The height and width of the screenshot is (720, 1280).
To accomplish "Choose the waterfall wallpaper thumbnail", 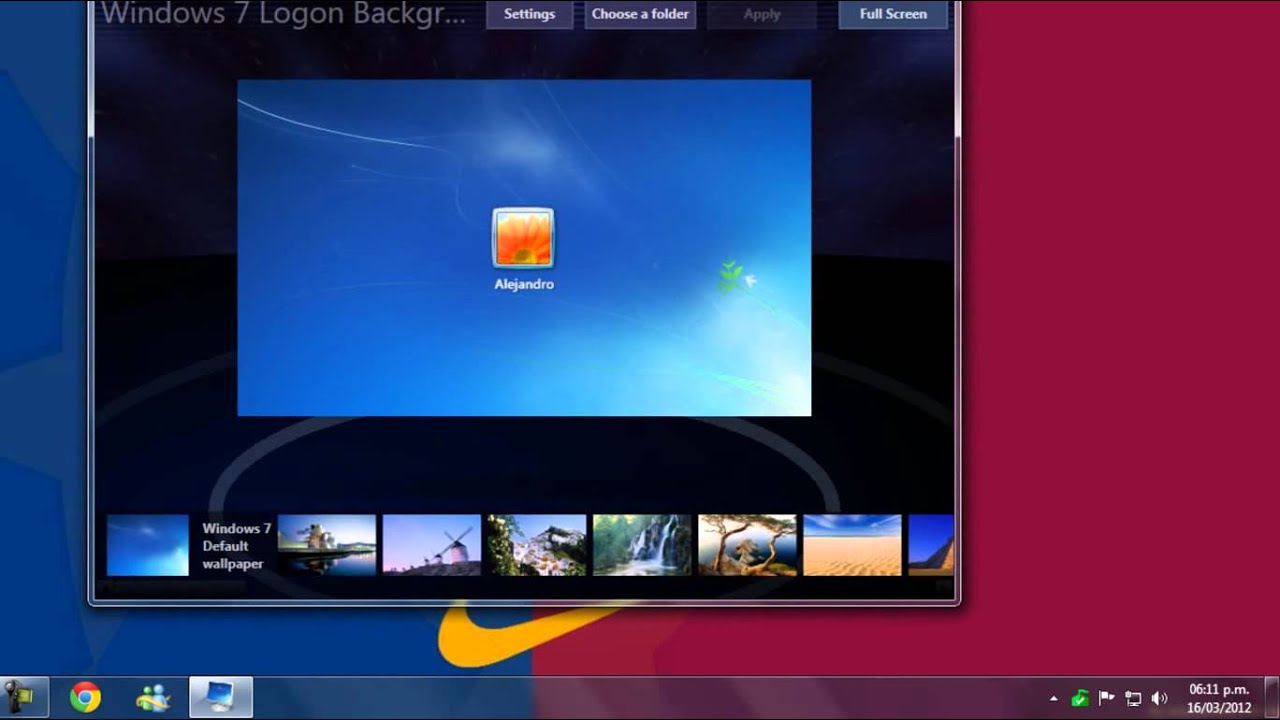I will tap(642, 545).
